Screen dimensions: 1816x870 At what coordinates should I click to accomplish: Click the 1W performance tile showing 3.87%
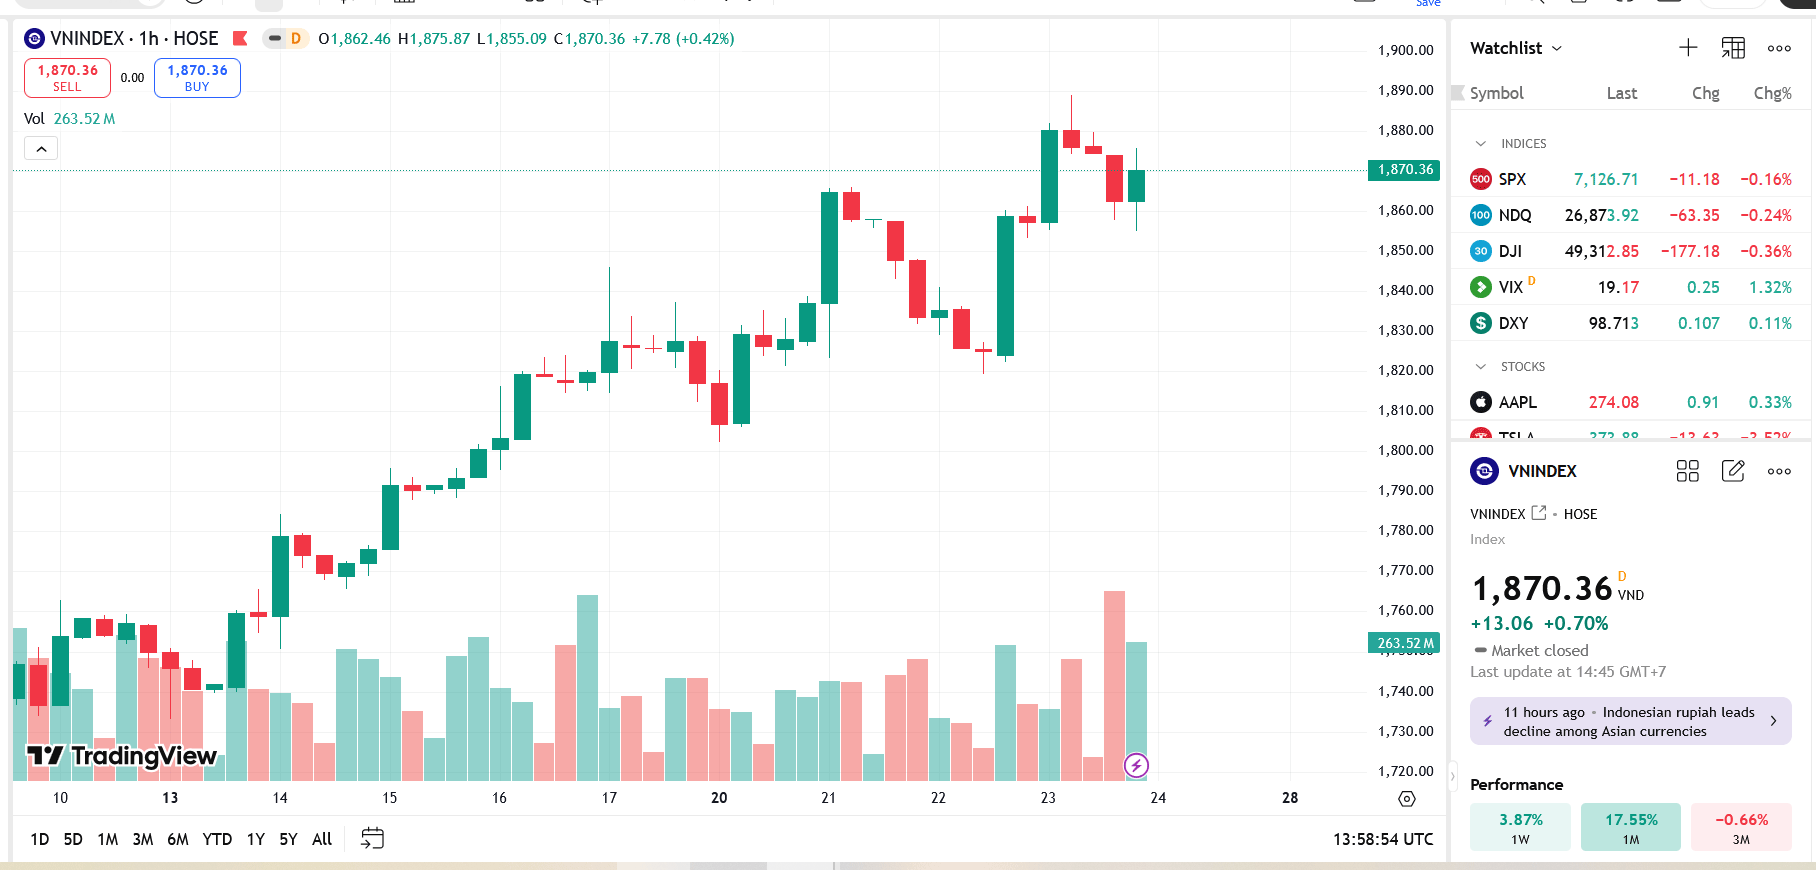coord(1520,827)
